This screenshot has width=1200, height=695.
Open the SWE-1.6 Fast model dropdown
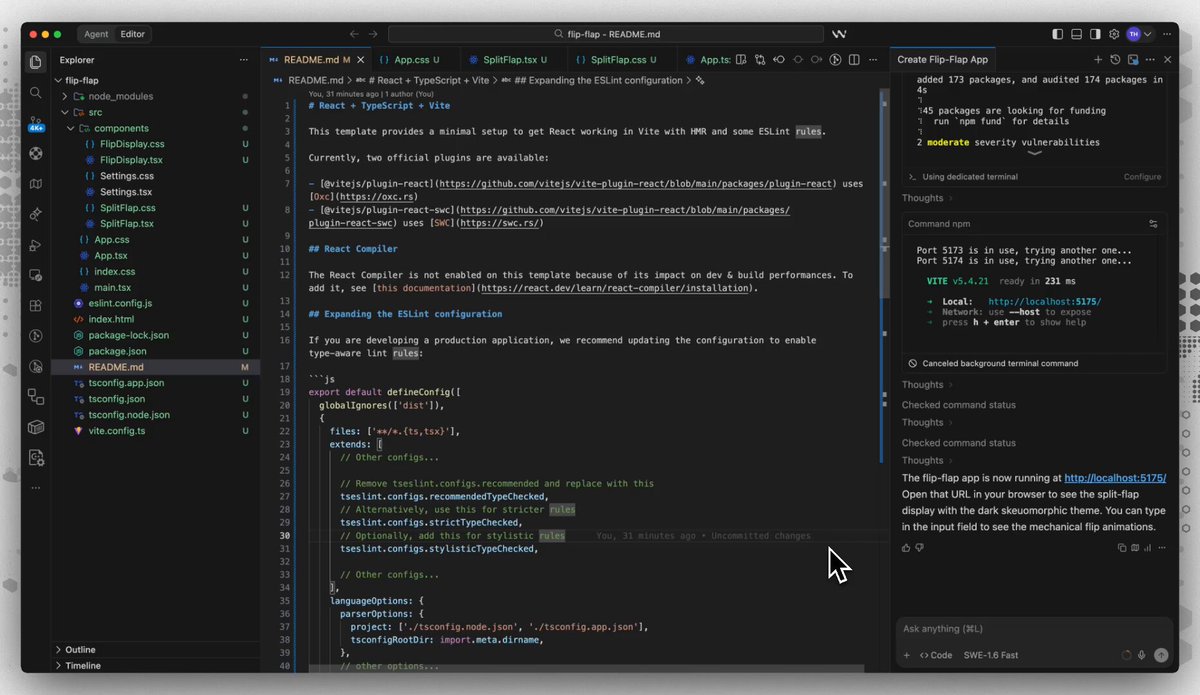click(990, 655)
